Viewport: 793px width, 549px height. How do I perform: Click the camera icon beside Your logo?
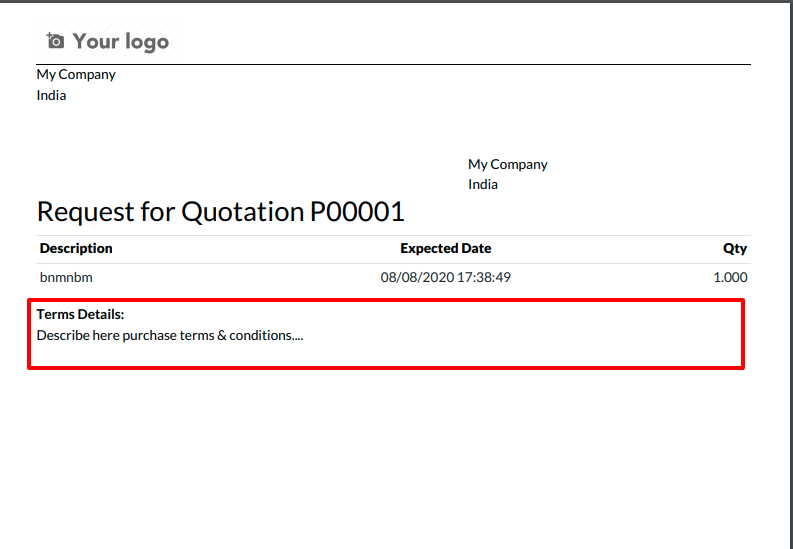pyautogui.click(x=56, y=41)
